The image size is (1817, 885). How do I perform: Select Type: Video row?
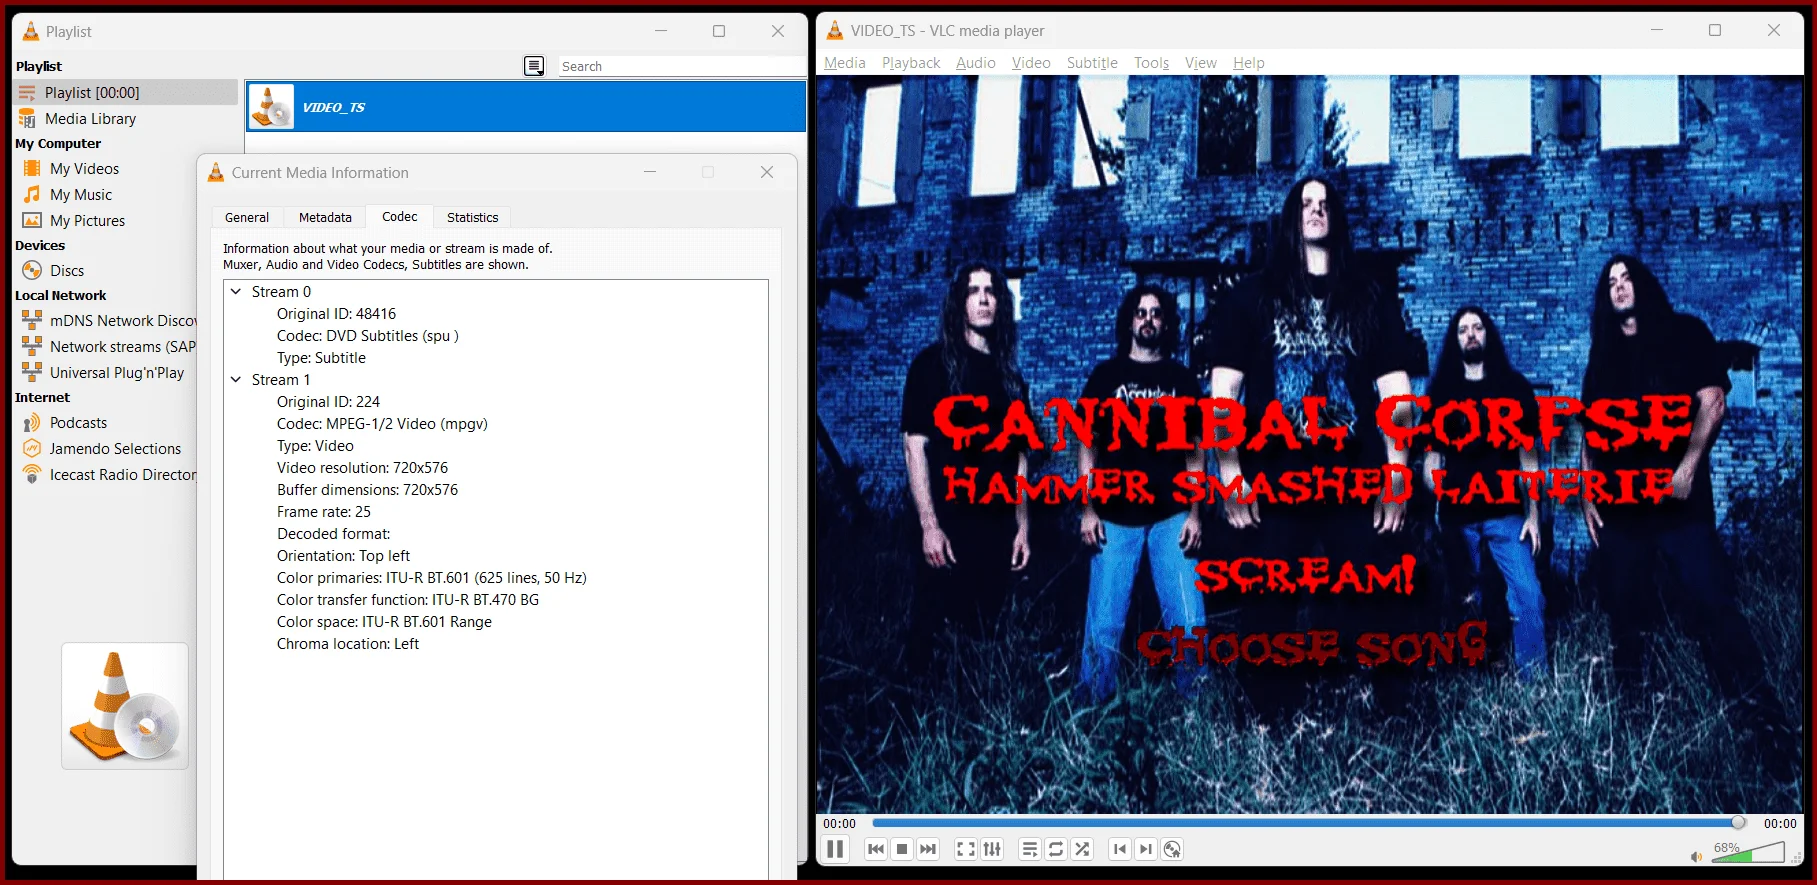[315, 446]
